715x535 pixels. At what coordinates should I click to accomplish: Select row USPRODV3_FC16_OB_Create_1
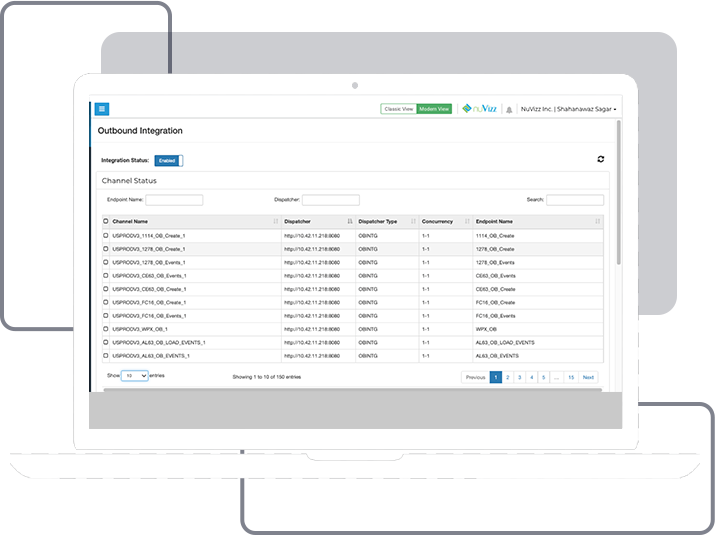(106, 302)
